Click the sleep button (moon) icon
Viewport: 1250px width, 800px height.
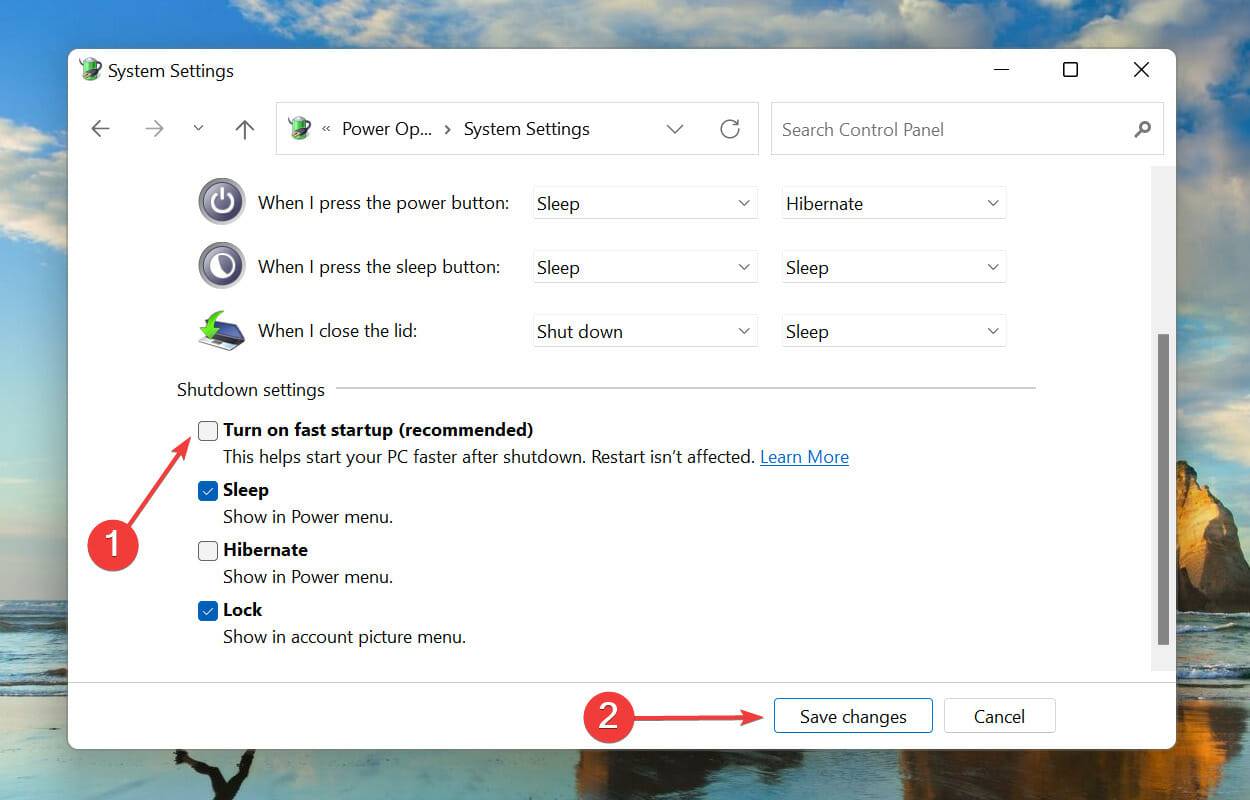tap(221, 265)
